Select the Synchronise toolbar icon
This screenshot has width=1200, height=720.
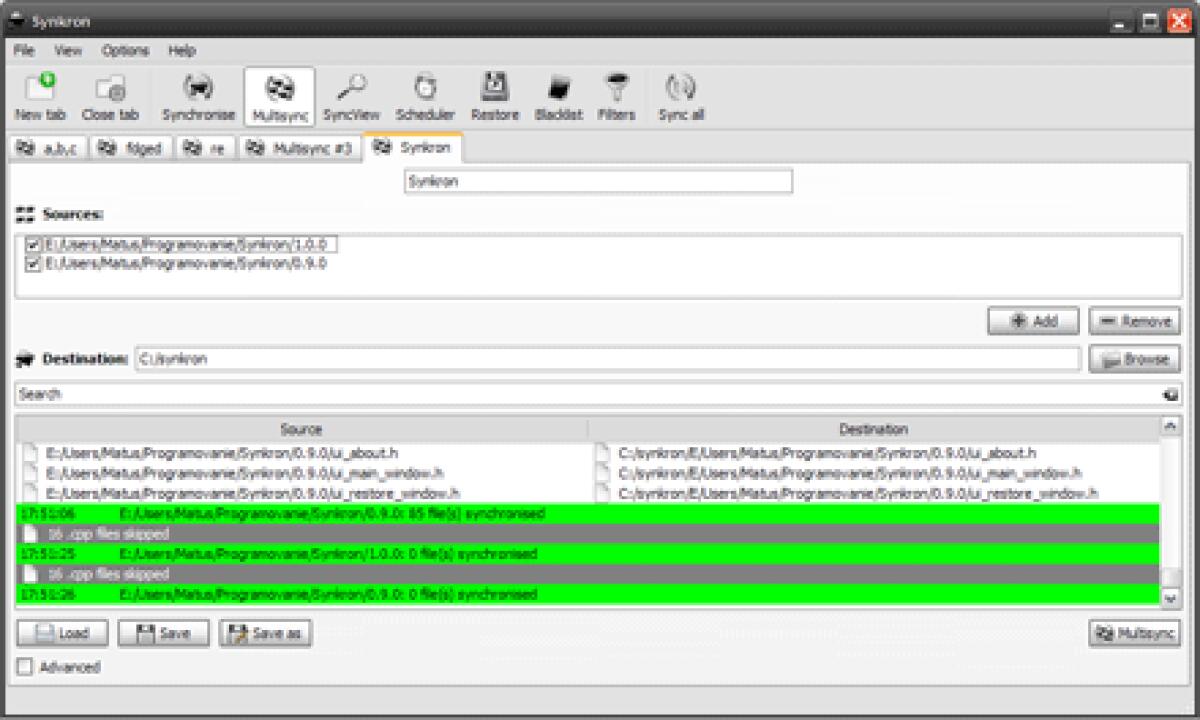(198, 97)
